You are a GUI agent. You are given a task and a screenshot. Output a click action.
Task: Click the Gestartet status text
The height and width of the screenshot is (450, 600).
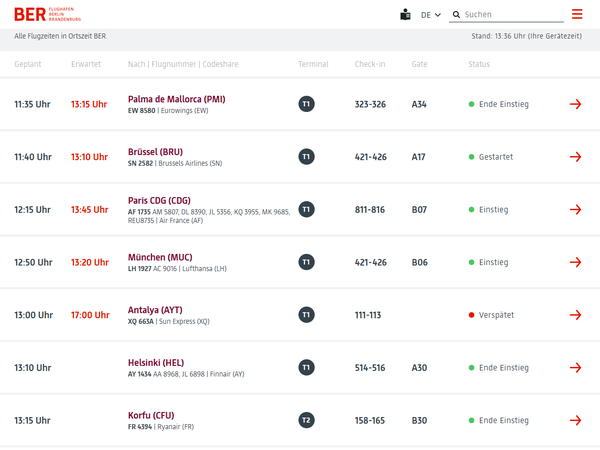coord(496,157)
